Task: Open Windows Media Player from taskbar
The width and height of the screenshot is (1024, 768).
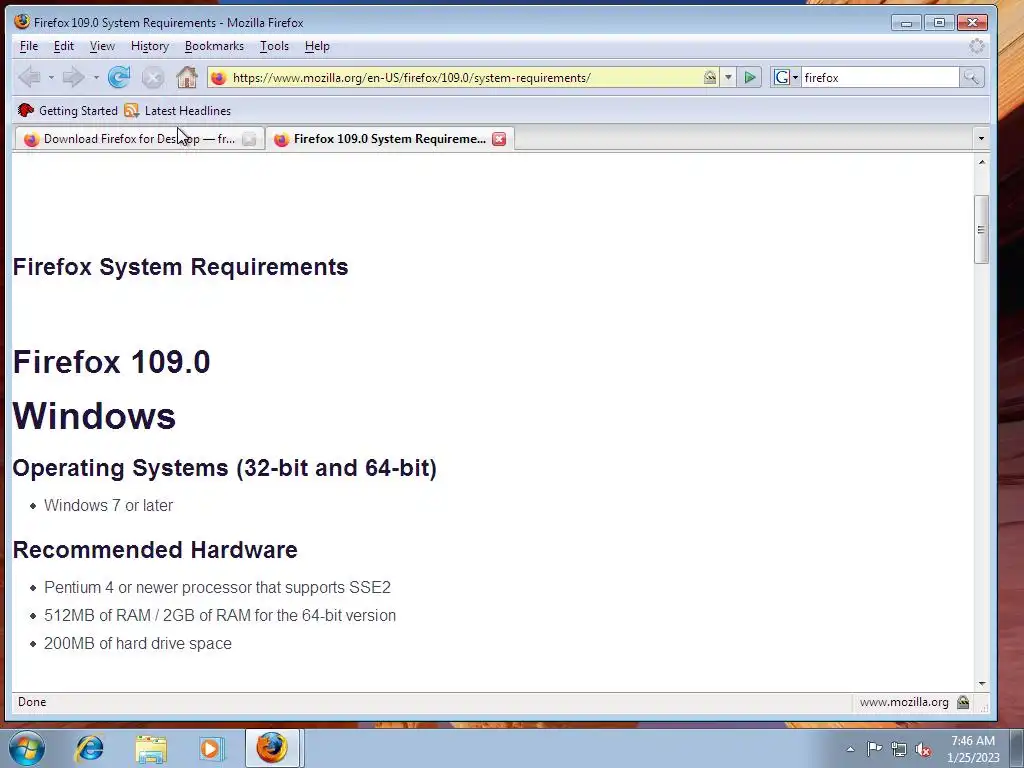Action: 210,748
